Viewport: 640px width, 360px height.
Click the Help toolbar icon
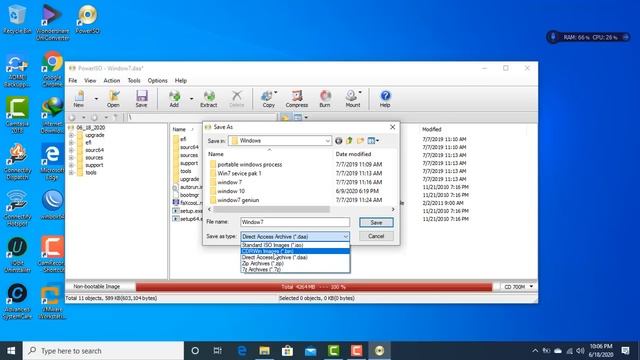385,99
